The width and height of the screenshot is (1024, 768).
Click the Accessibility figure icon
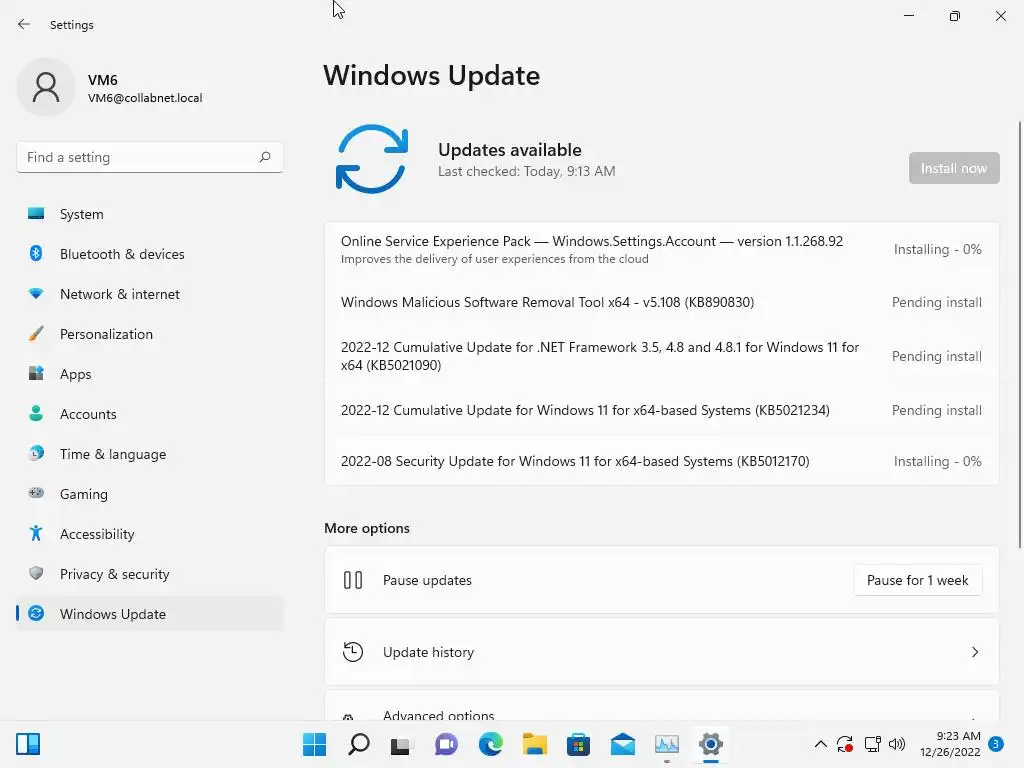(36, 534)
